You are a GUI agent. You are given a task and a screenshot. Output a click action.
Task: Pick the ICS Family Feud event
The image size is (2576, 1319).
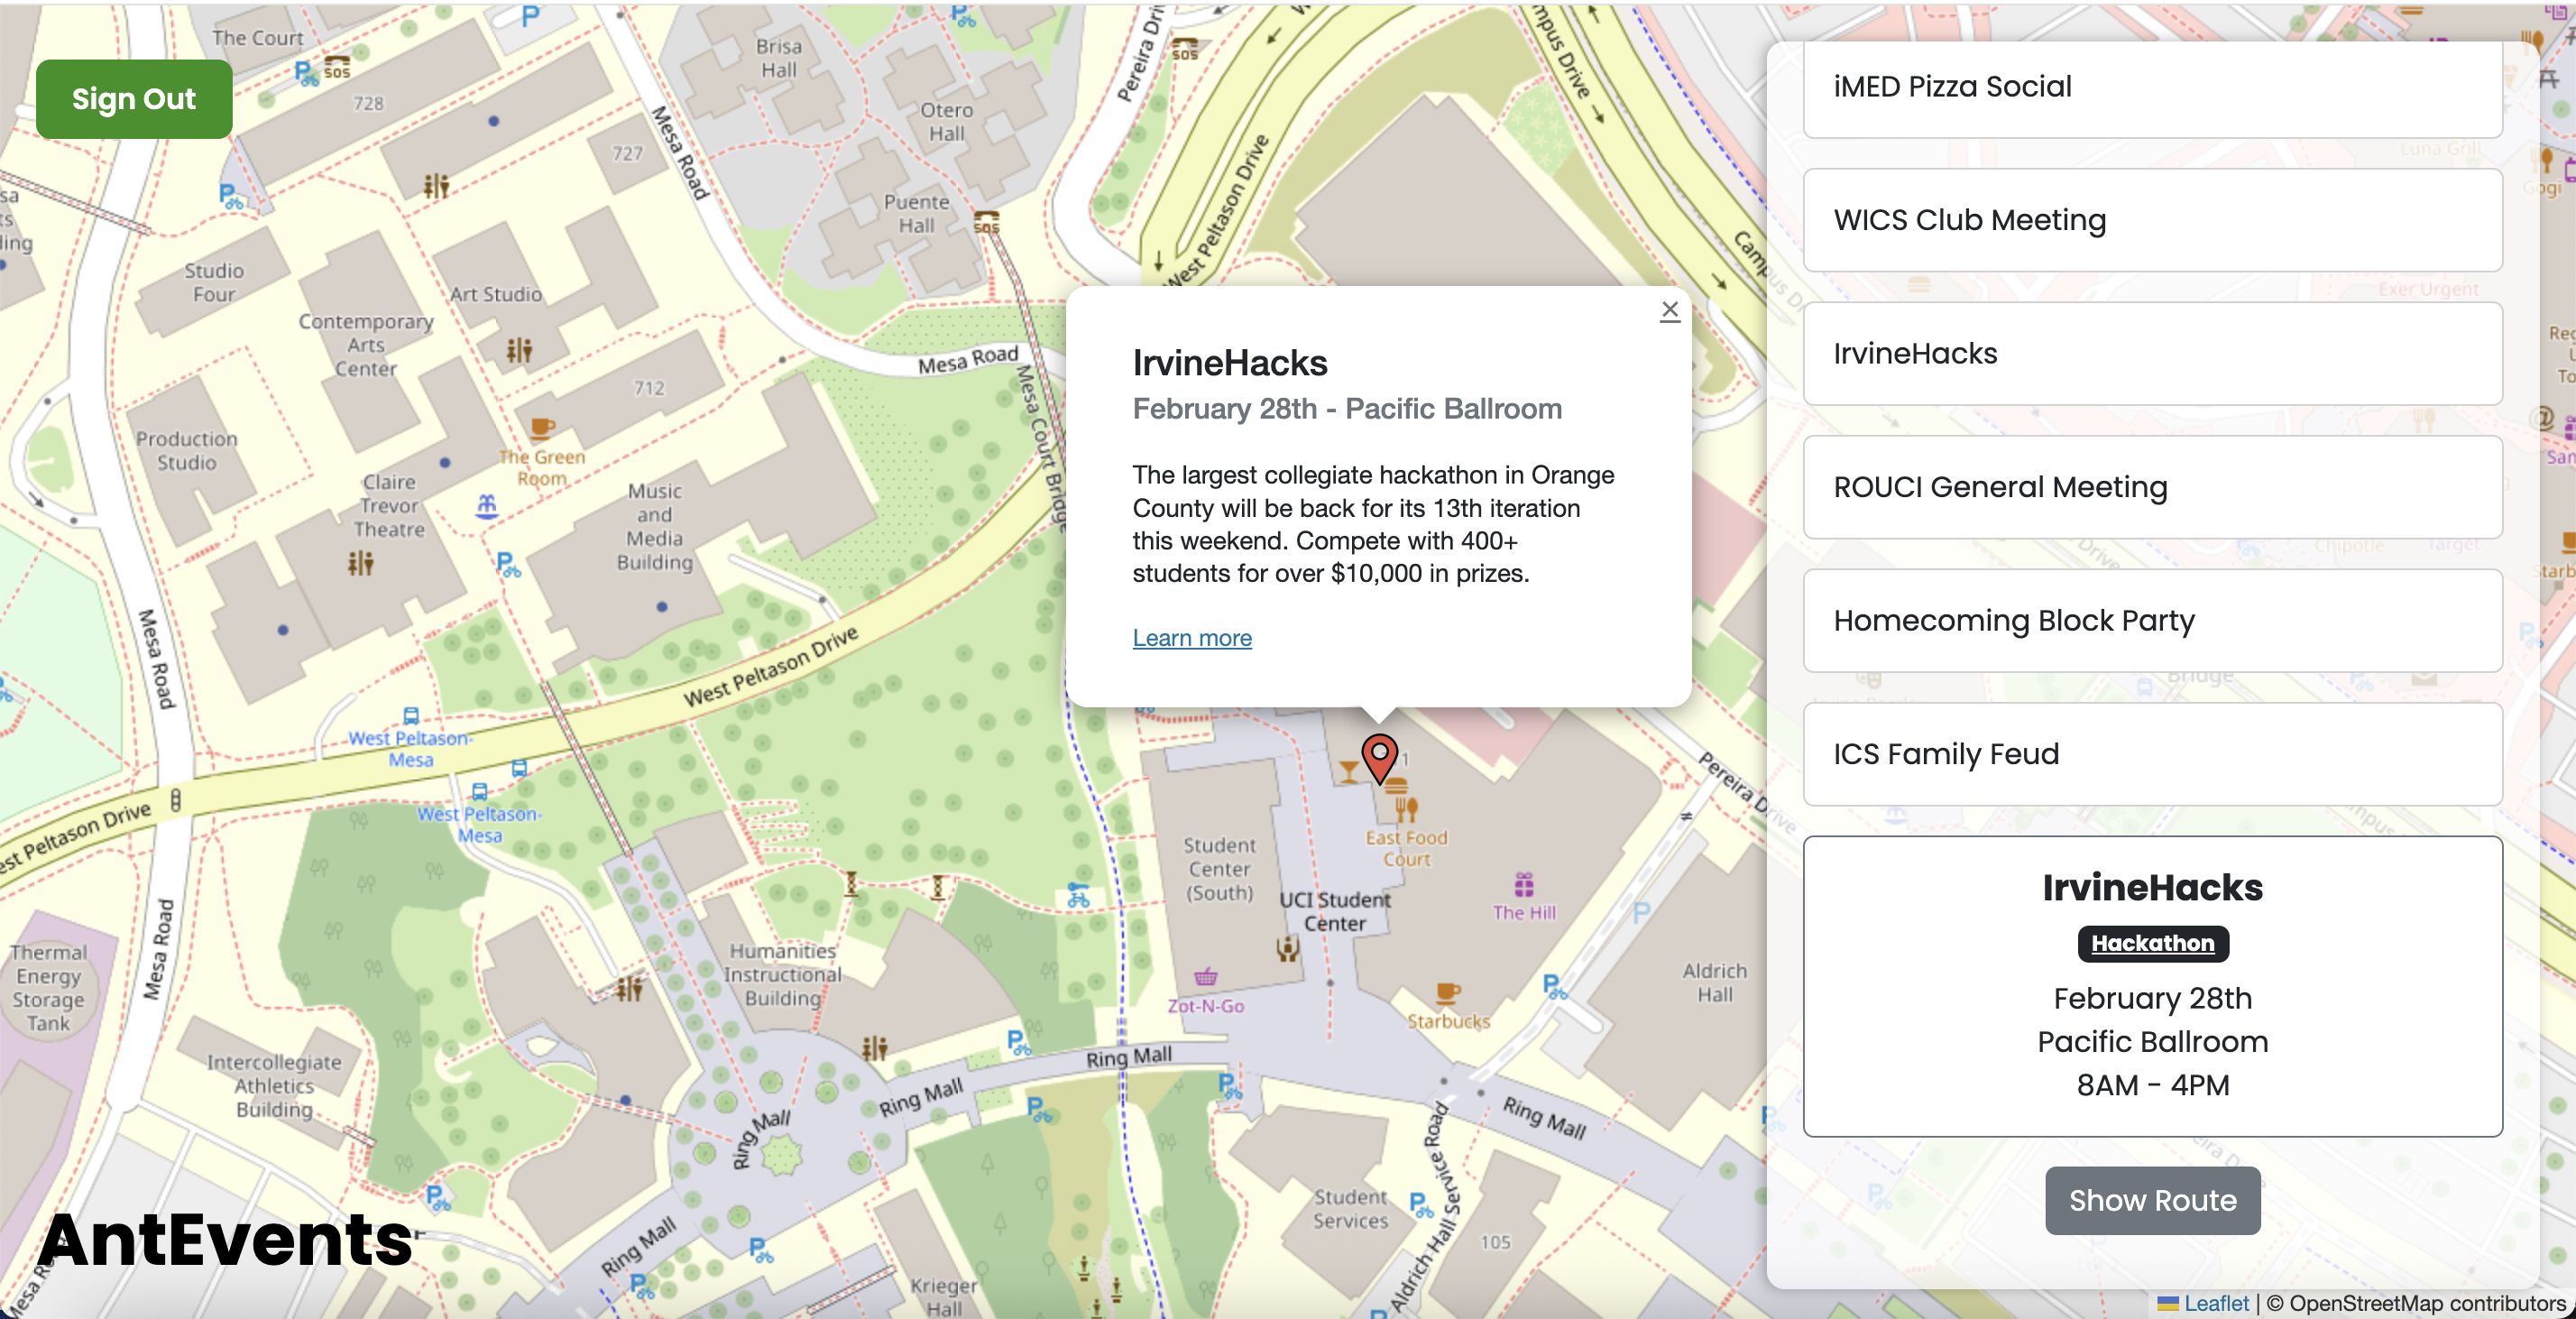coord(2151,753)
